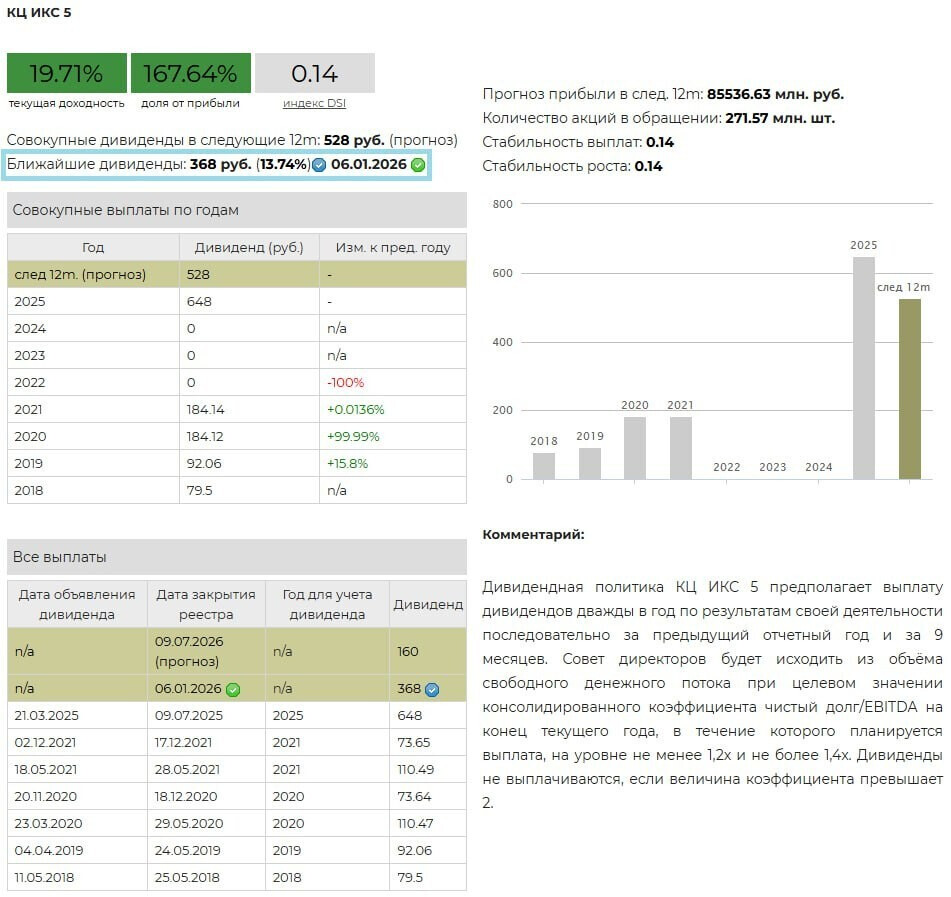Viewport: 951px width, 897px height.
Task: Click the Дивиденд (руб.) column header
Action: pyautogui.click(x=249, y=247)
